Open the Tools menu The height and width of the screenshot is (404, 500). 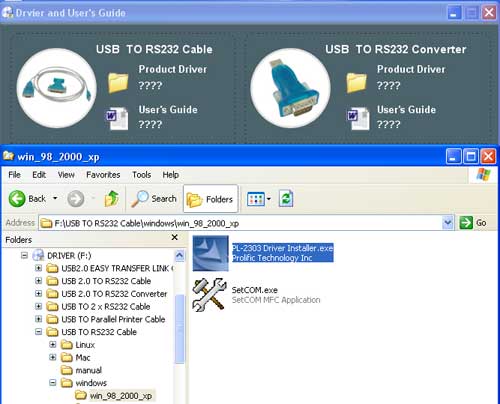coord(142,175)
